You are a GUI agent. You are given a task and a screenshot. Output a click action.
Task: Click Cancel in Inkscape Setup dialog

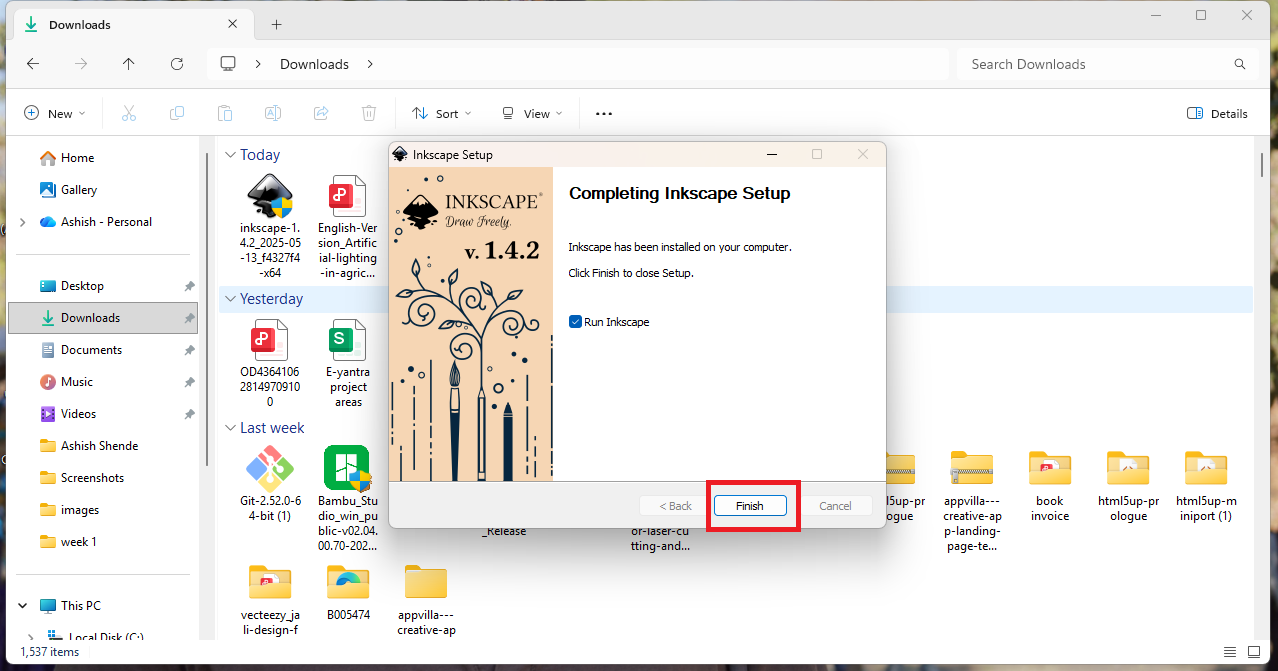835,506
